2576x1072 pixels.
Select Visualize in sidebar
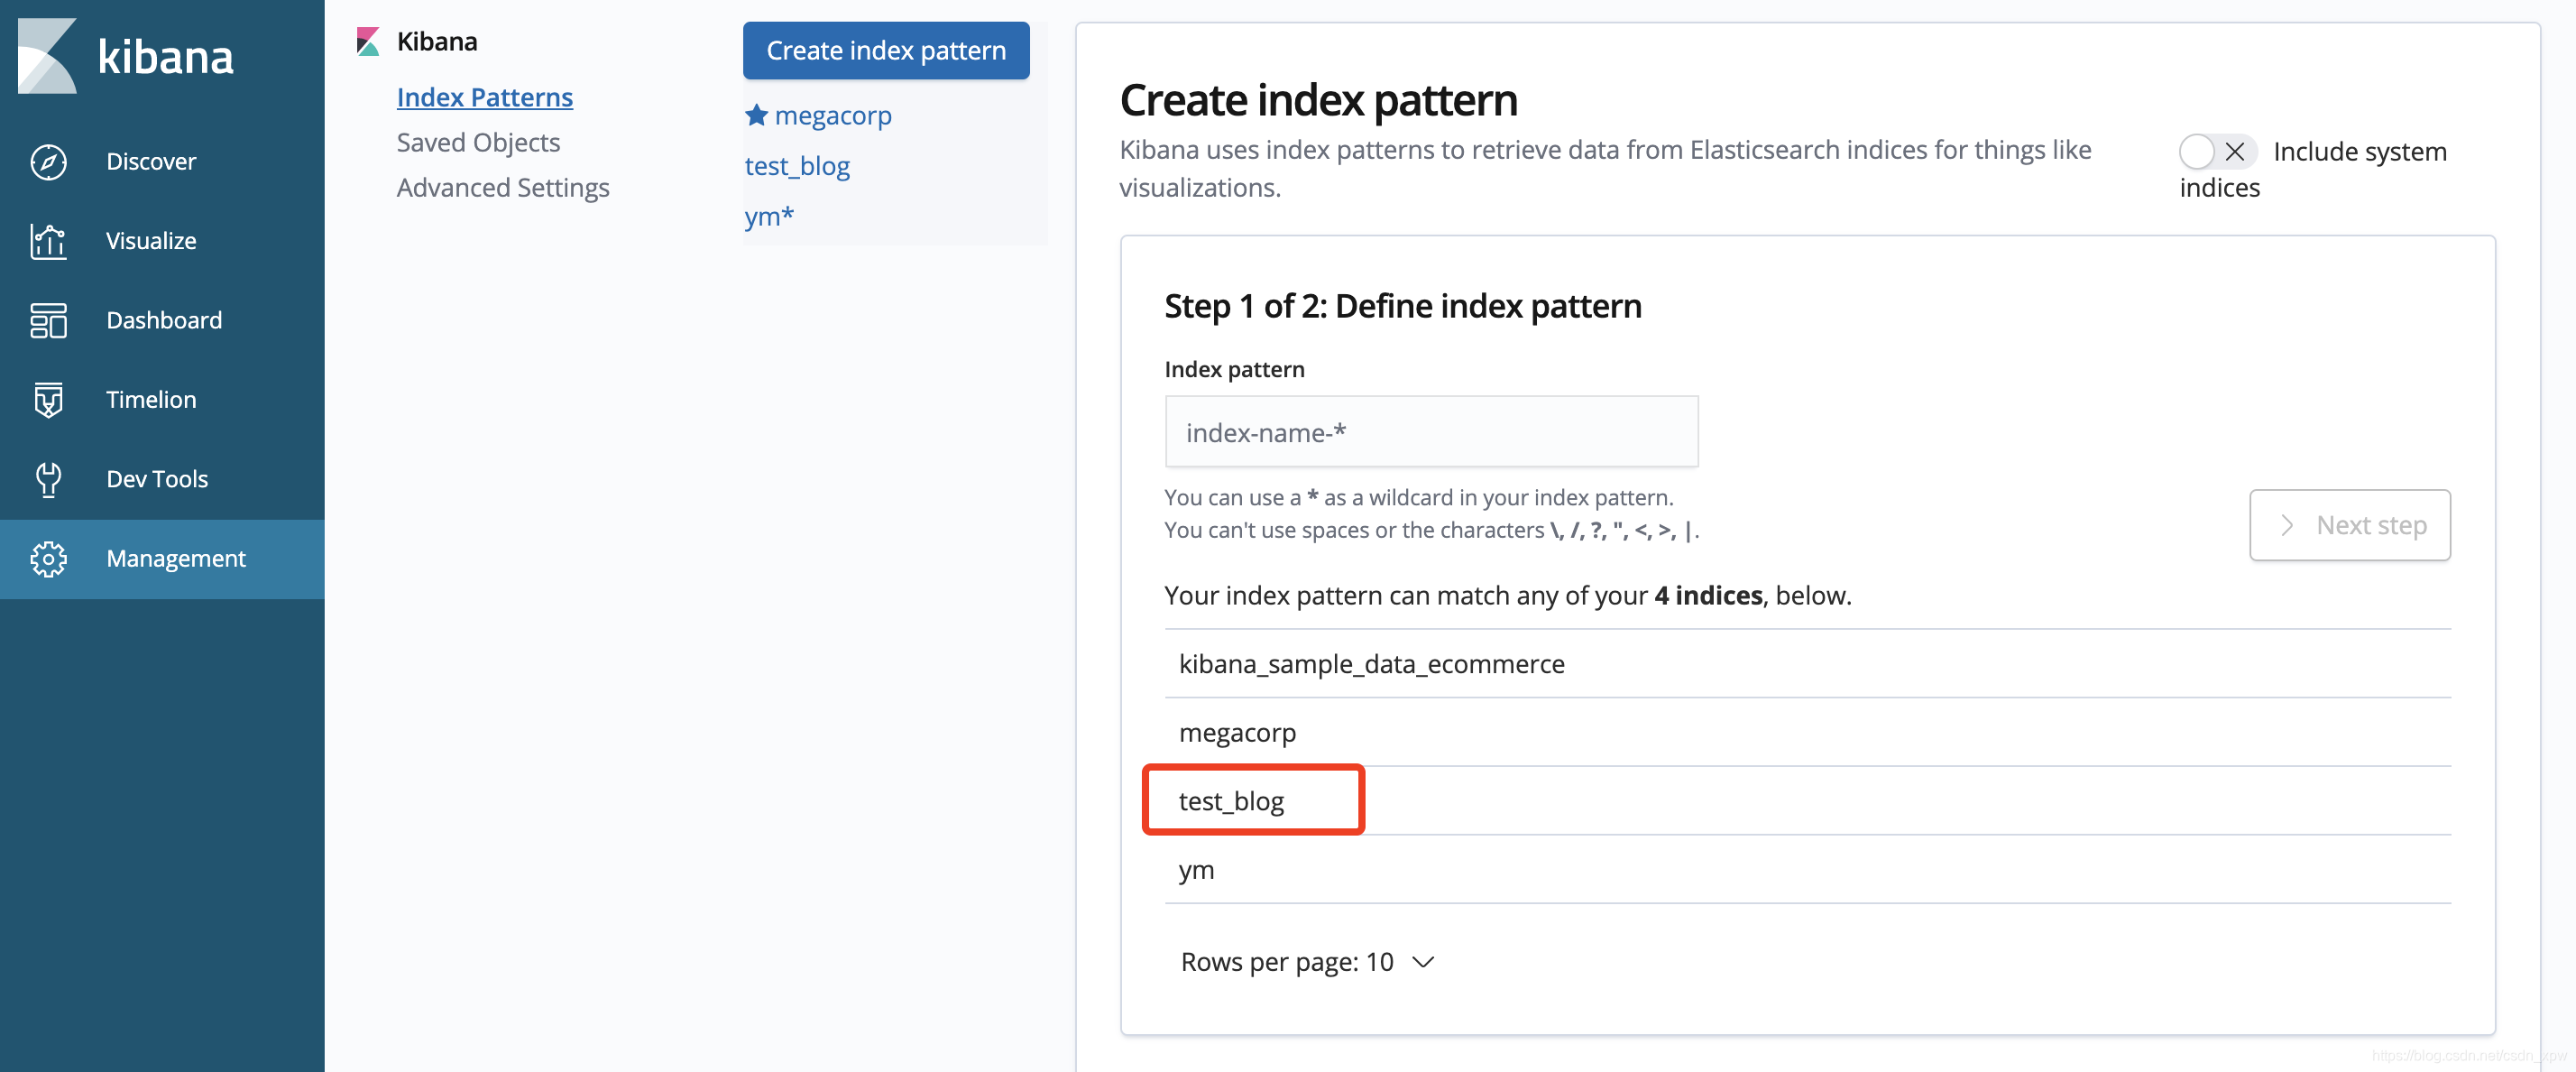(162, 241)
